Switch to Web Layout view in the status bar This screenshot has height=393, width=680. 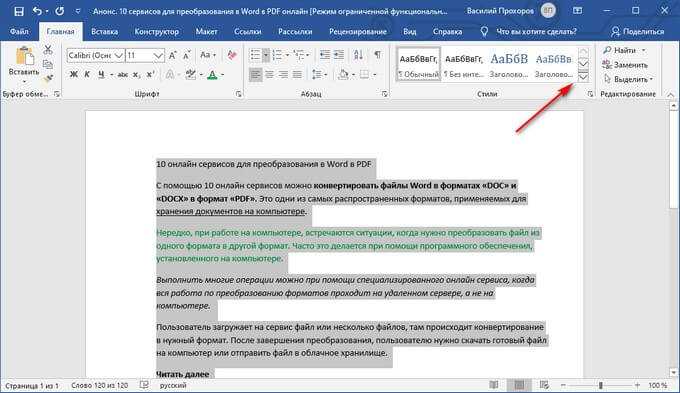[x=544, y=385]
